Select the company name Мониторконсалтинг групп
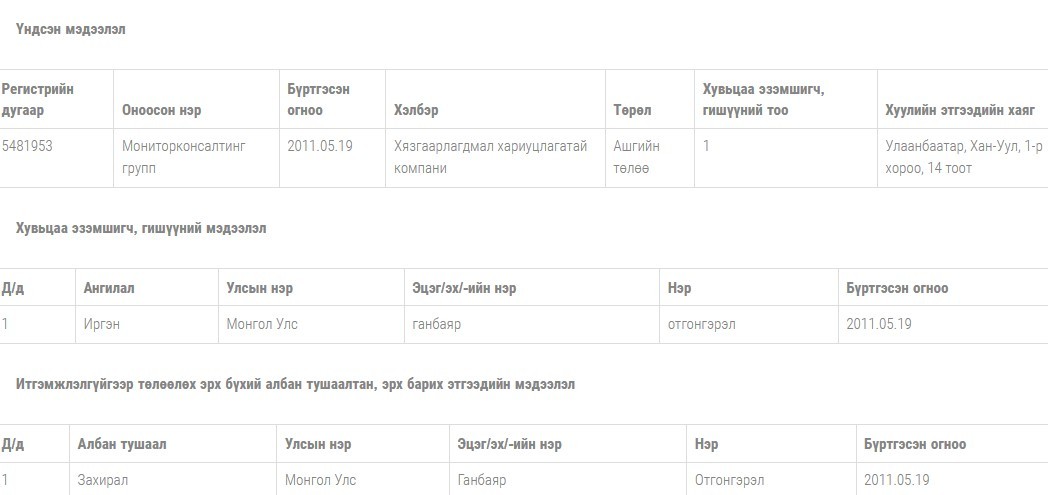This screenshot has width=1048, height=495. coord(184,157)
